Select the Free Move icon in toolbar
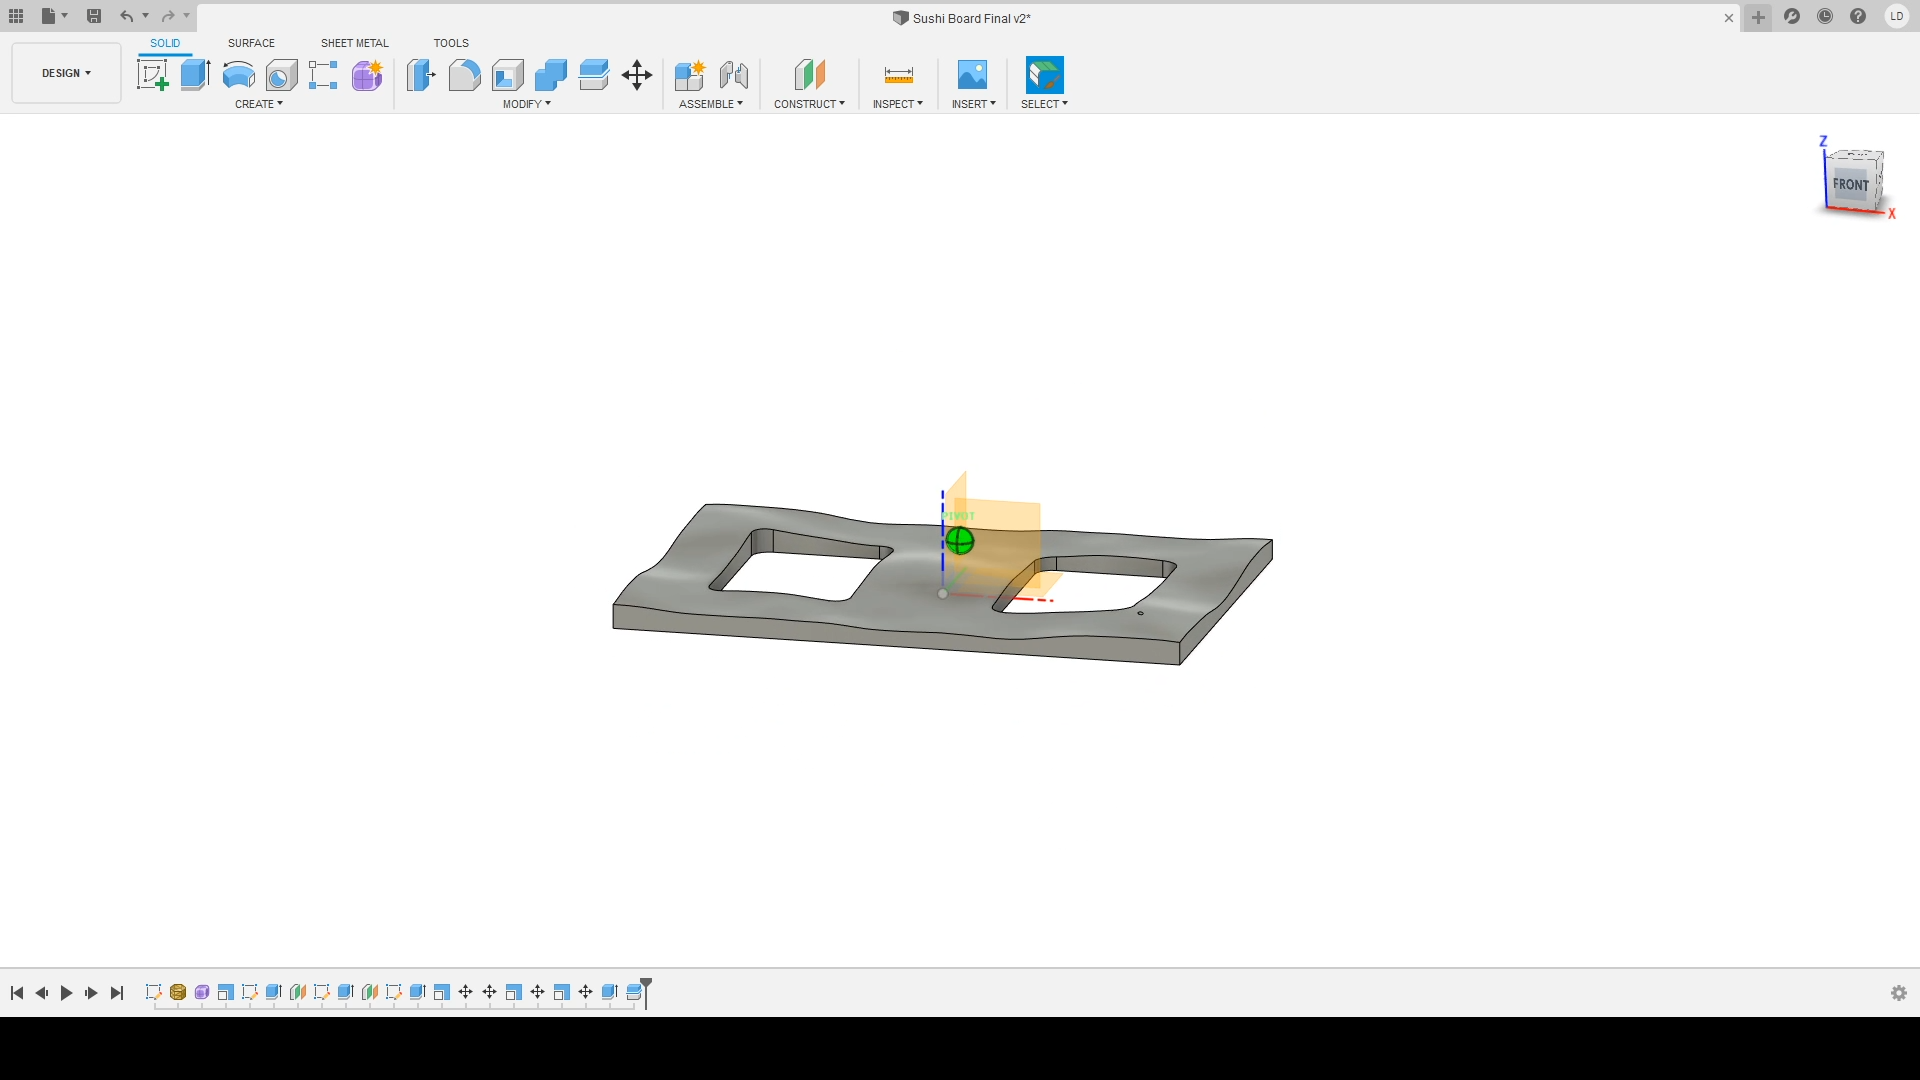The height and width of the screenshot is (1080, 1920). coord(636,75)
